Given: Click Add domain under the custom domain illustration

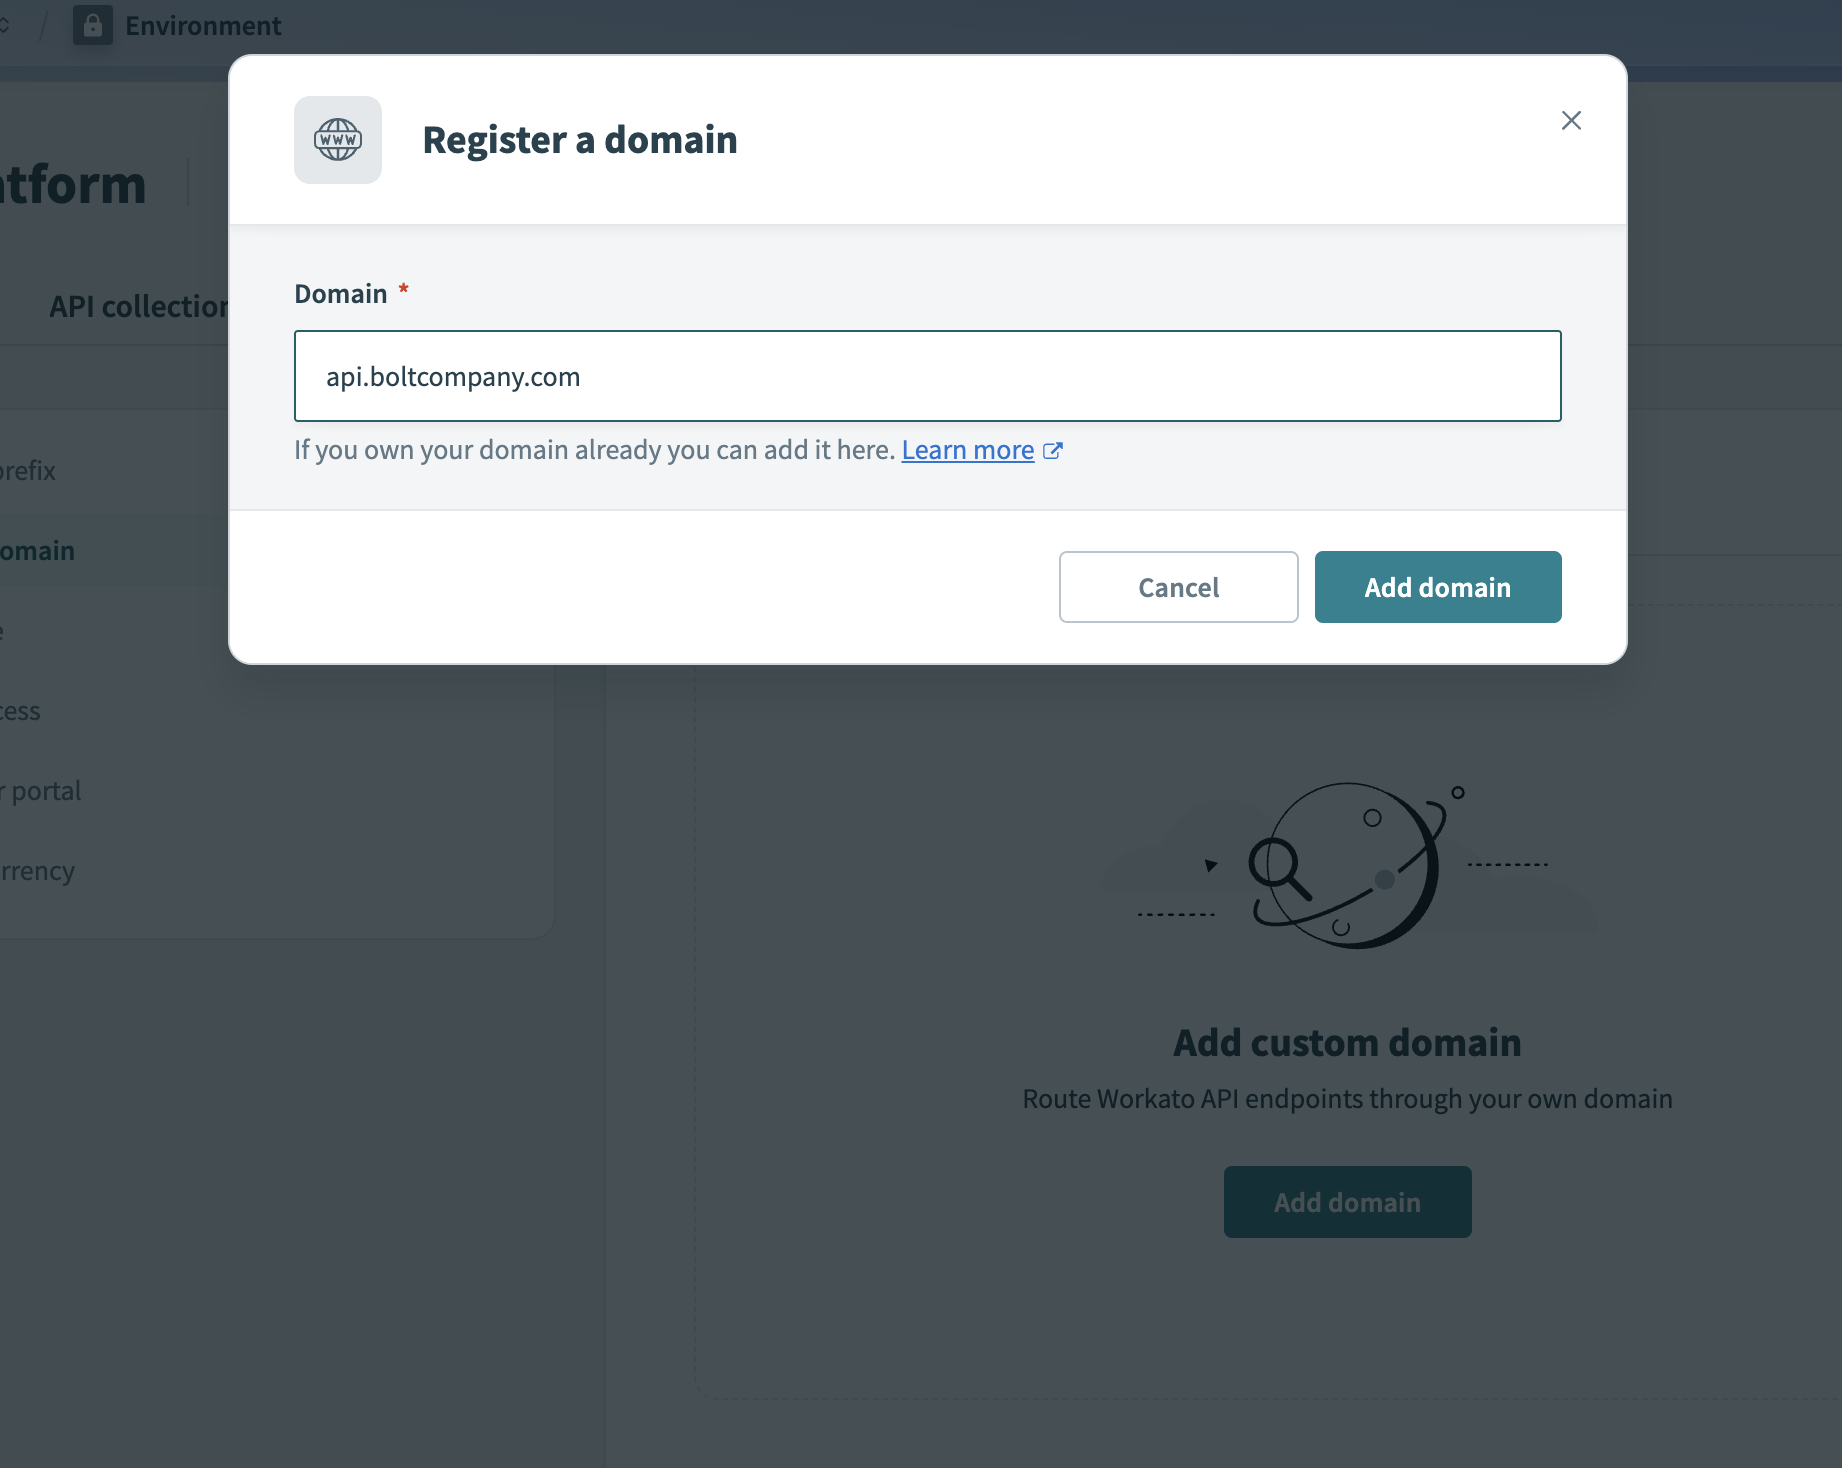Looking at the screenshot, I should point(1347,1201).
